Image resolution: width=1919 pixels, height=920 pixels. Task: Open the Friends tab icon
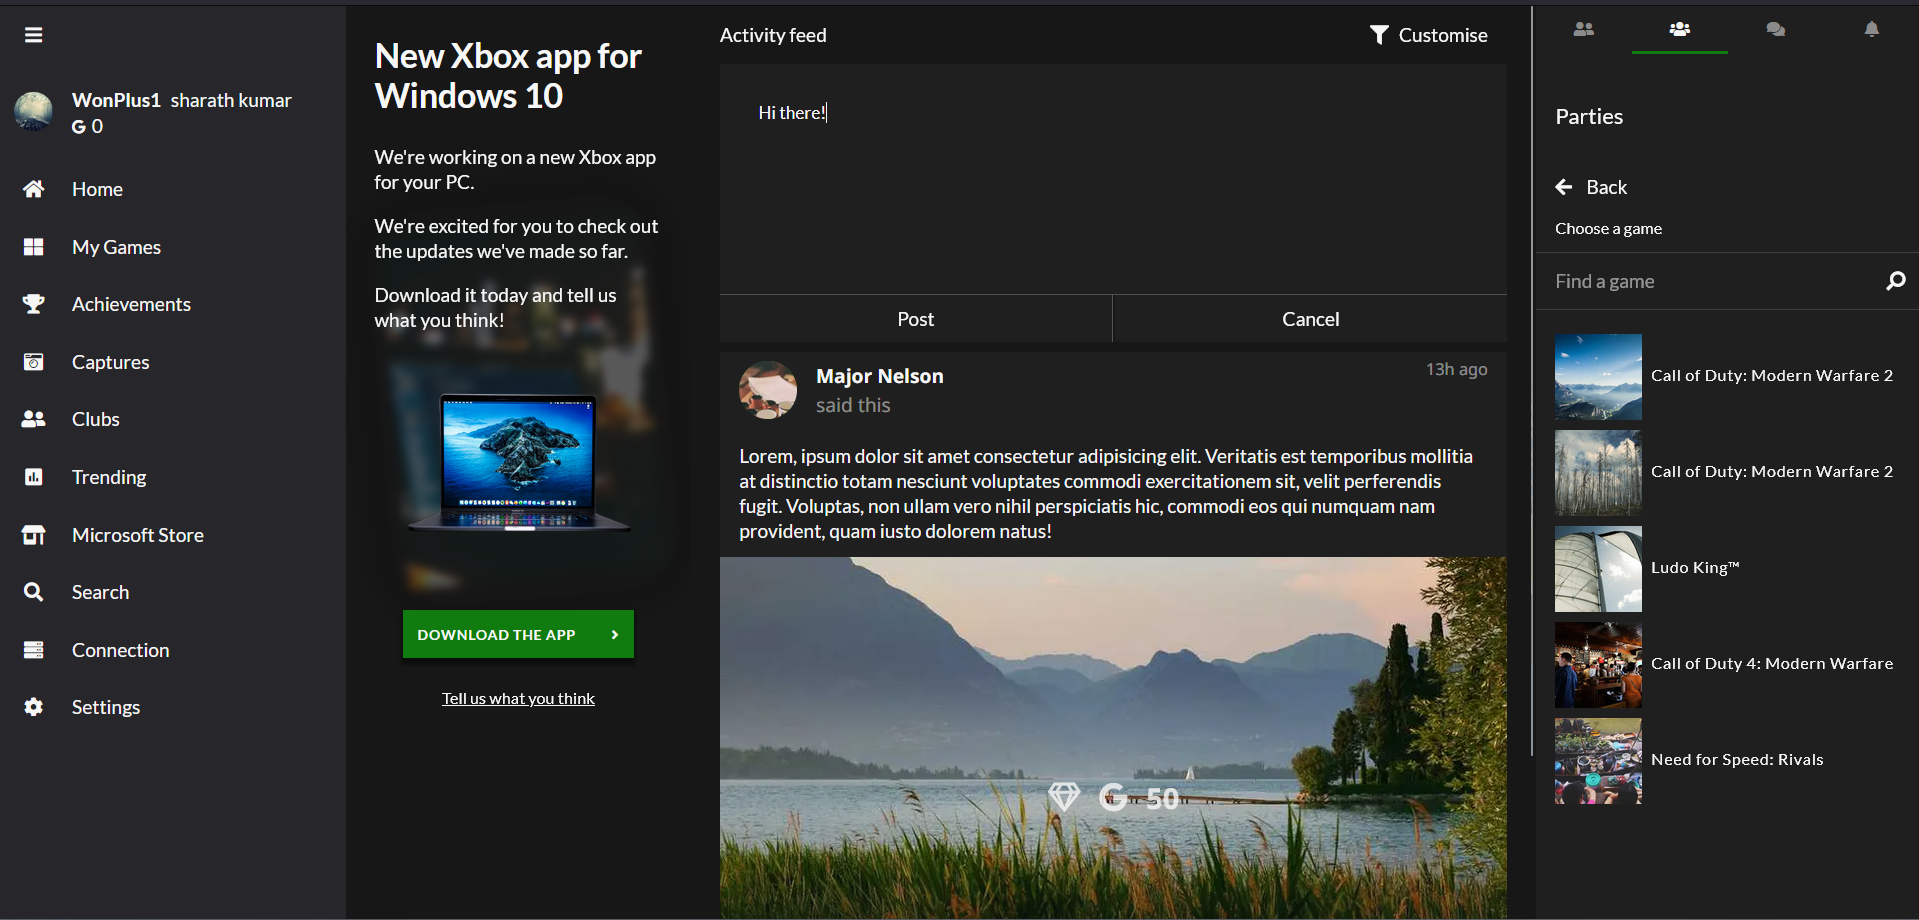(1583, 29)
